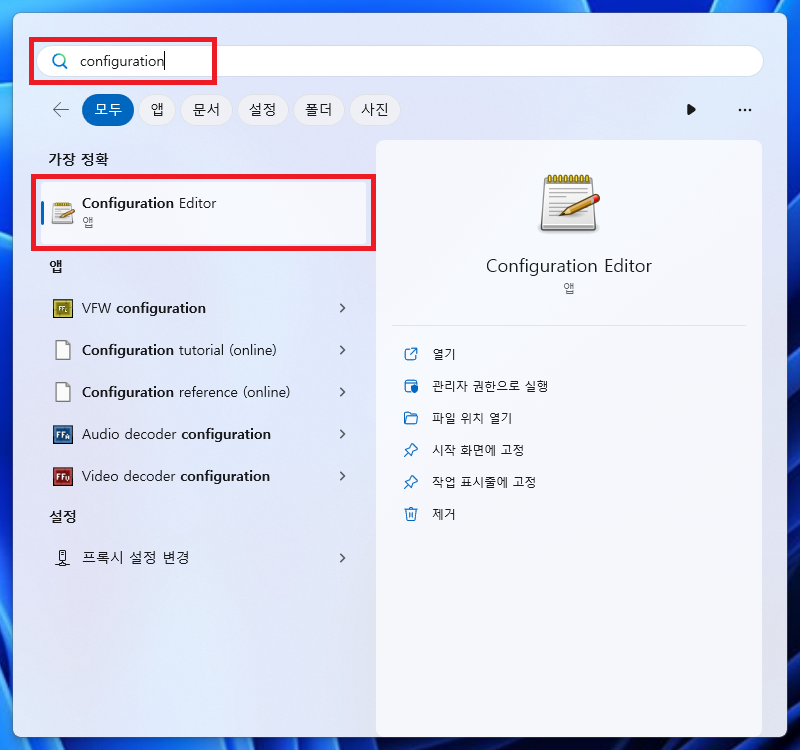The image size is (800, 750).
Task: Click the pin icon for 작업 표시줄에 고정
Action: point(411,482)
